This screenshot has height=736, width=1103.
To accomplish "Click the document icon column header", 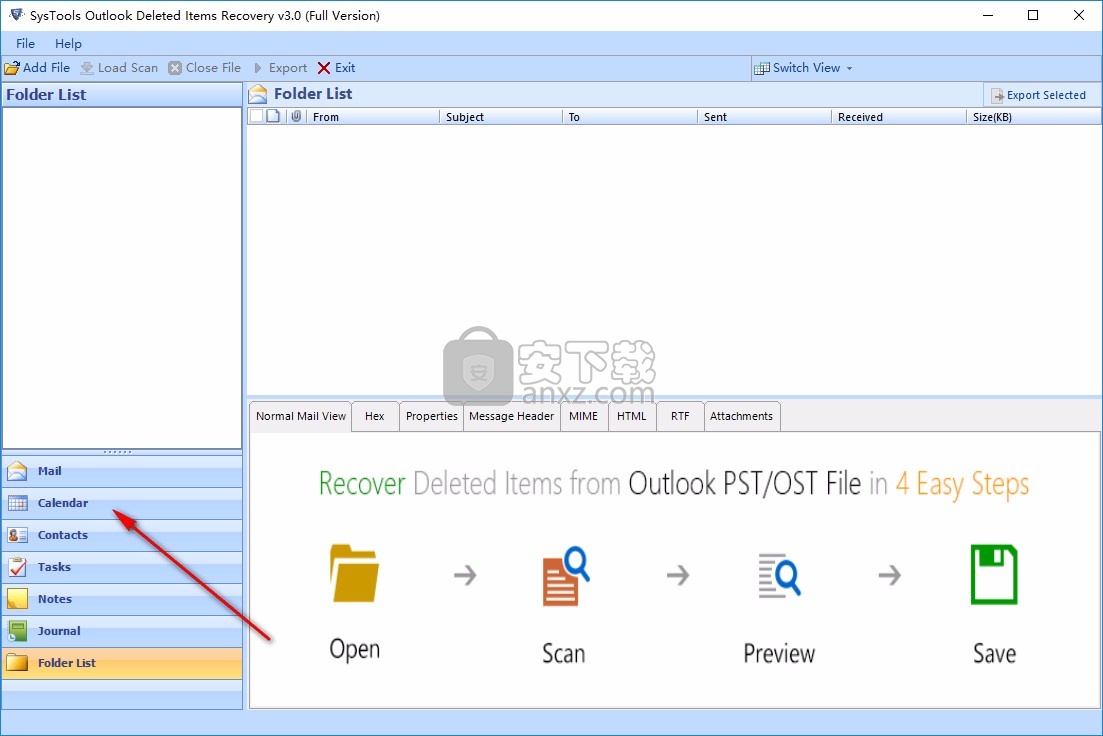I will coord(274,116).
